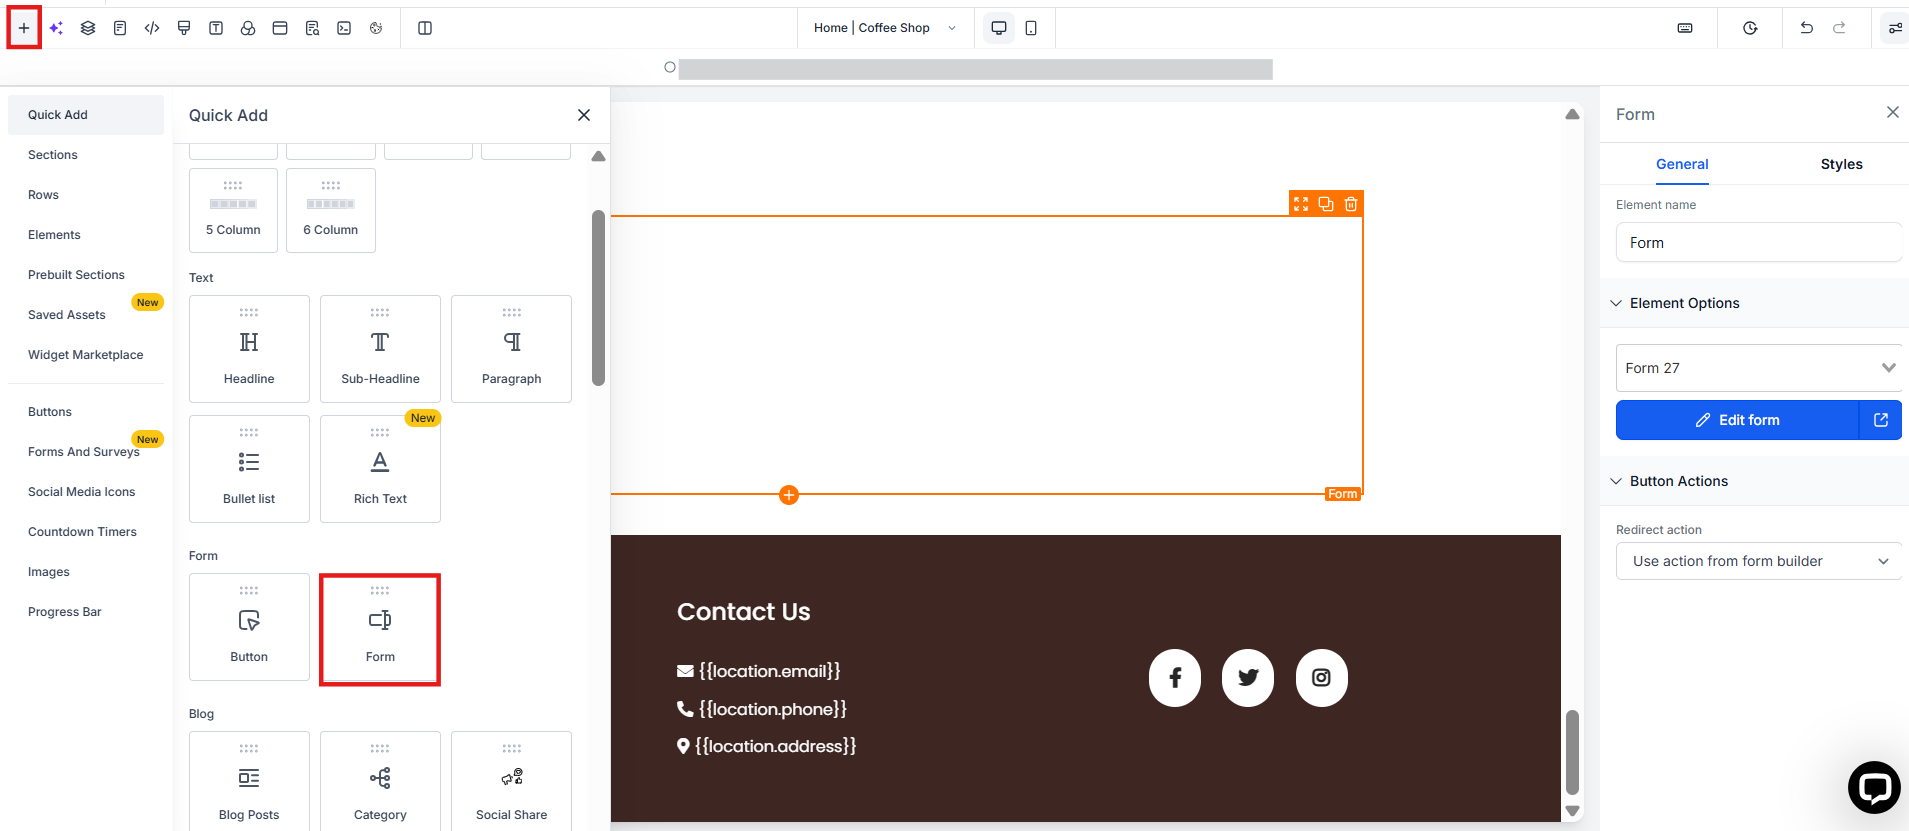This screenshot has height=831, width=1909.
Task: Open the settings sliders icon
Action: point(1895,28)
